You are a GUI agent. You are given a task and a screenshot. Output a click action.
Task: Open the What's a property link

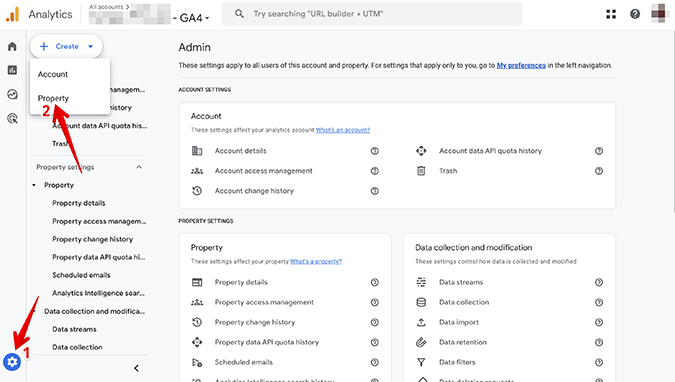316,261
